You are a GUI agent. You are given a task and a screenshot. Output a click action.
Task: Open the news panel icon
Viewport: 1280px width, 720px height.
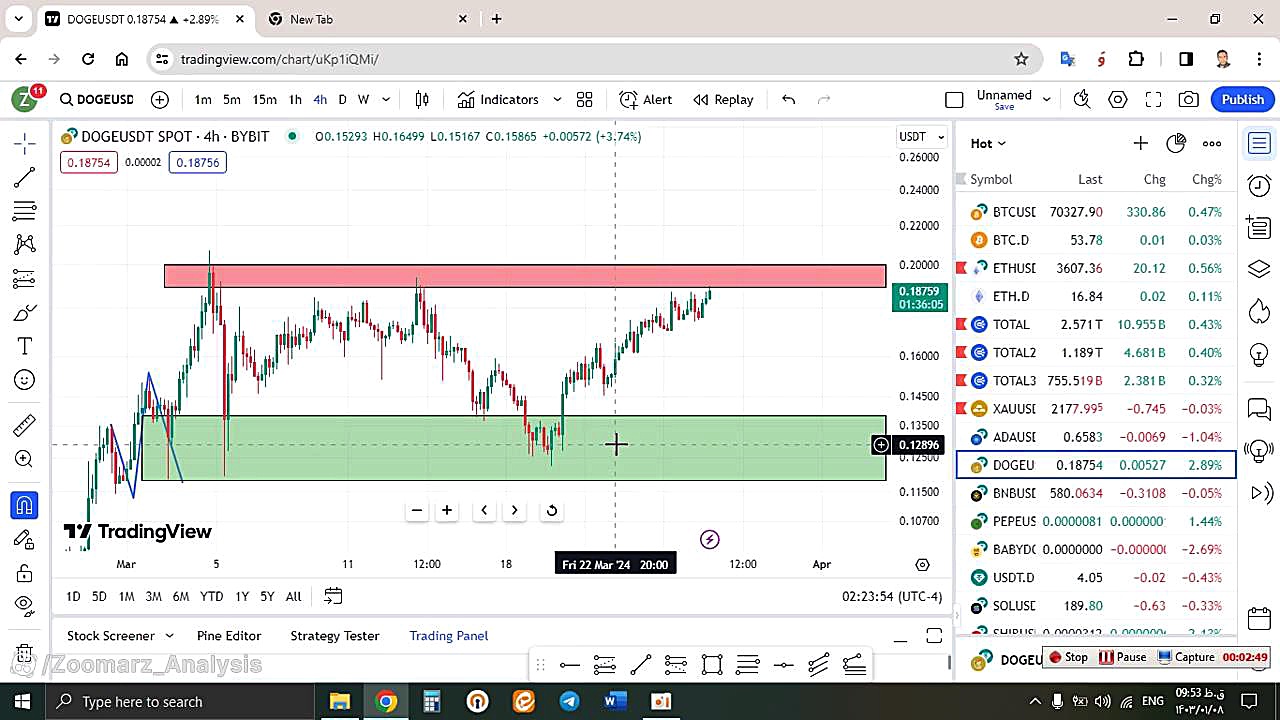[x=1259, y=227]
